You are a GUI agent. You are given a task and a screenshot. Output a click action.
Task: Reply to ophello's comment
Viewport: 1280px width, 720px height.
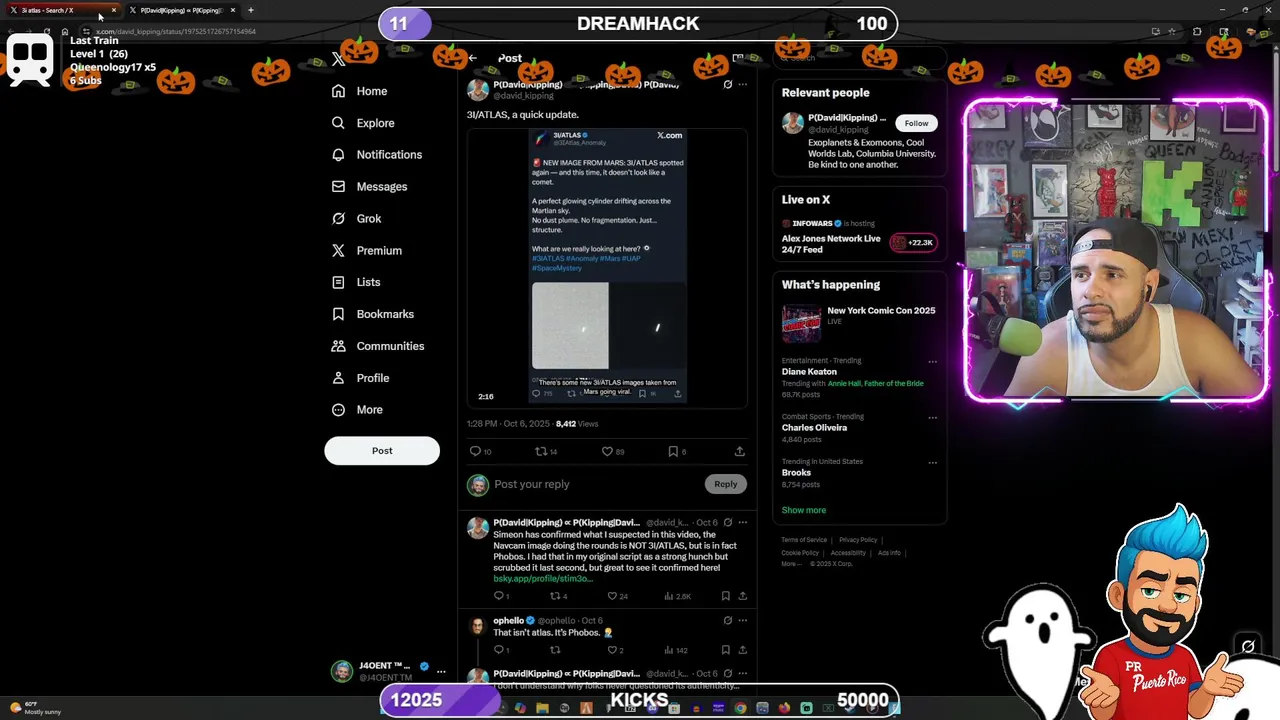499,650
